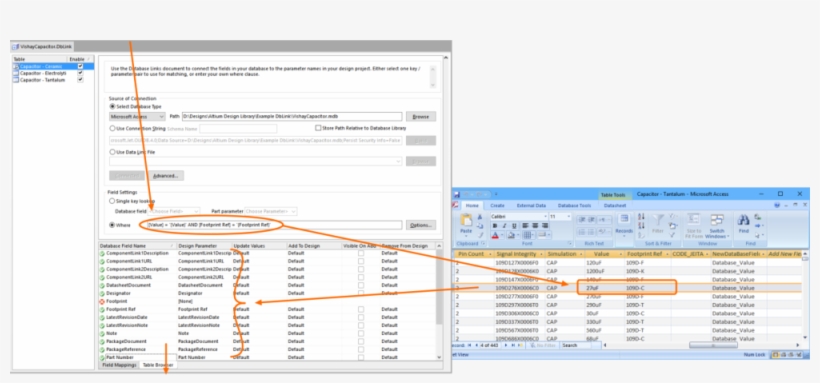The height and width of the screenshot is (383, 820).
Task: Click the Underline icon in Access Font group
Action: click(x=514, y=226)
